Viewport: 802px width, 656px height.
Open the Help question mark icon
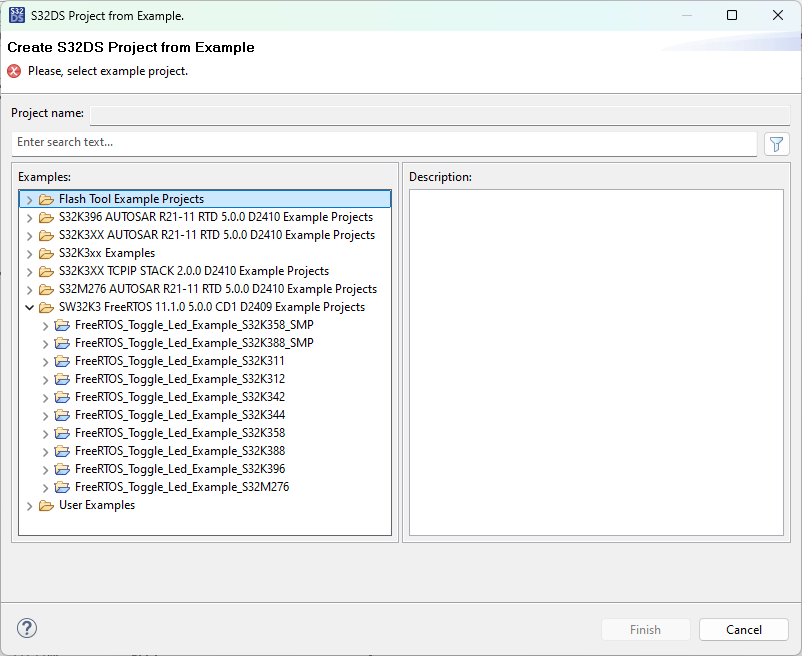(x=27, y=628)
